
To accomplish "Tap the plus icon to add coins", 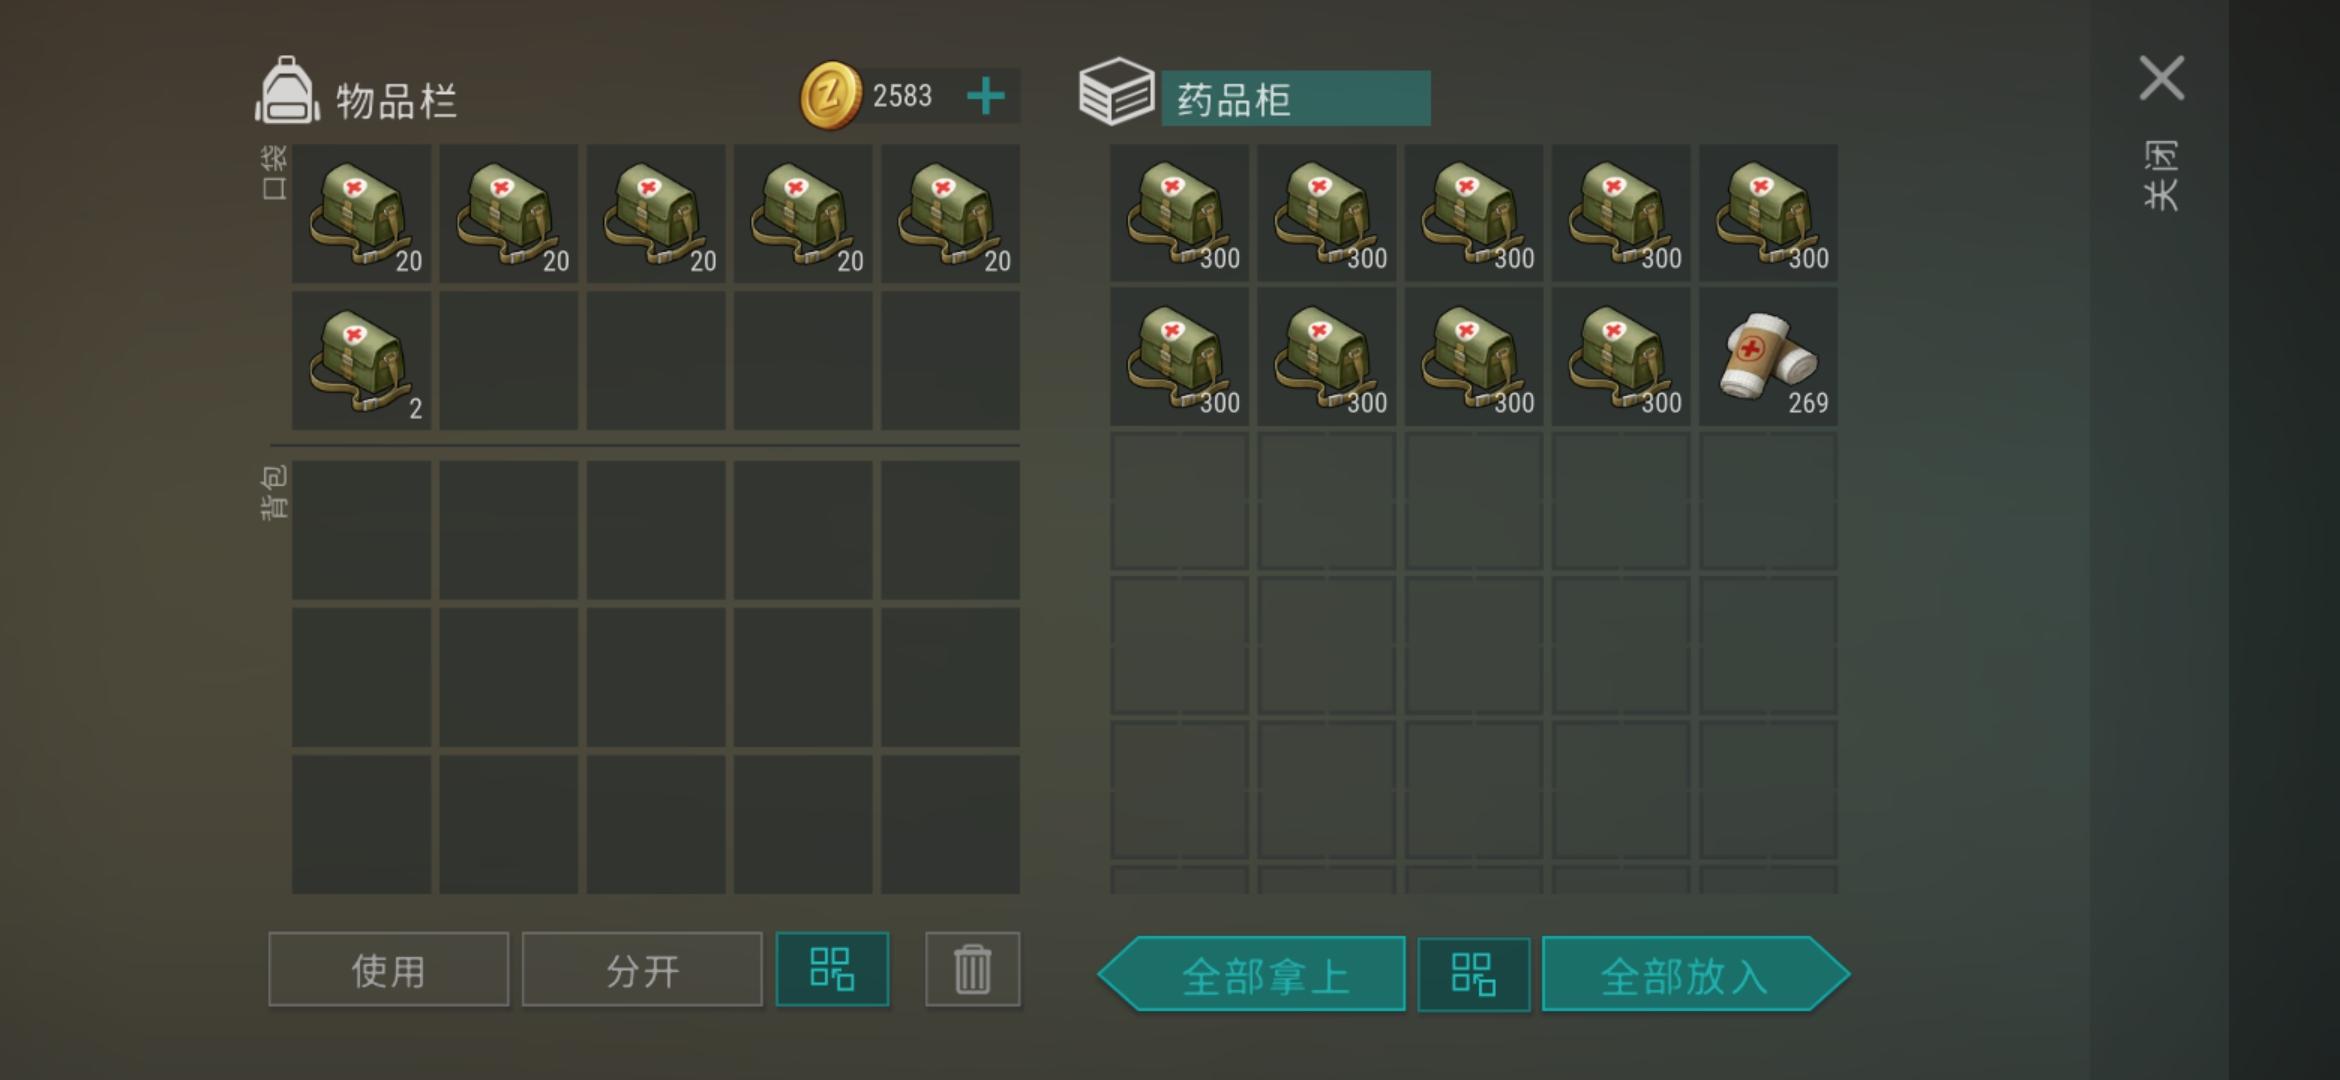I will [986, 96].
